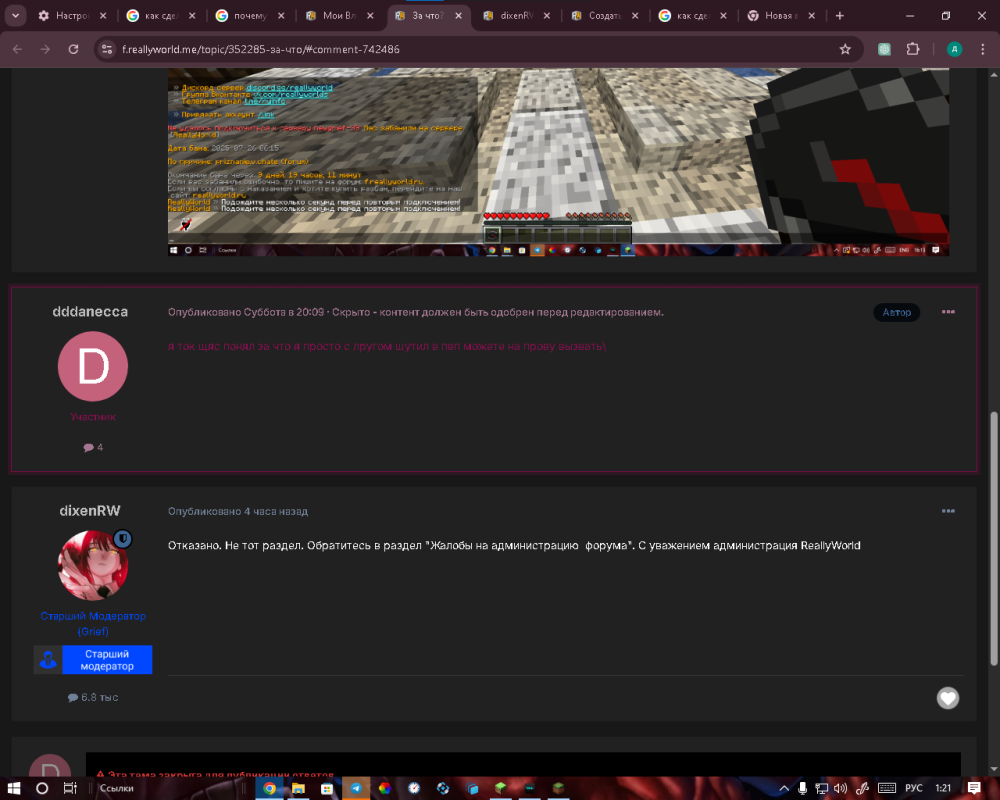Switch the РУС input language
The image size is (1000, 800).
click(913, 789)
